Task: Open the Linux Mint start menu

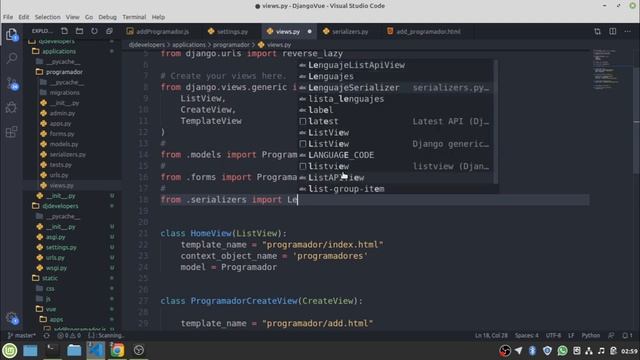Action: coord(10,350)
